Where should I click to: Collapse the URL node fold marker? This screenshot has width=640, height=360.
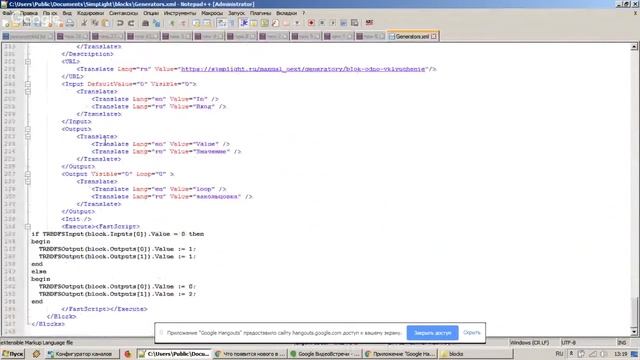coord(28,62)
